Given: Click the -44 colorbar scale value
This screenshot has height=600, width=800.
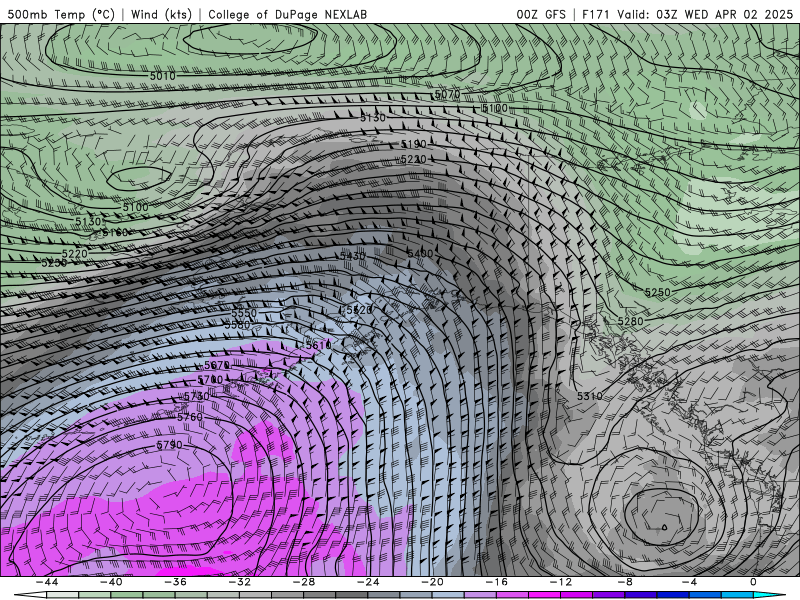Looking at the screenshot, I should (x=47, y=582).
